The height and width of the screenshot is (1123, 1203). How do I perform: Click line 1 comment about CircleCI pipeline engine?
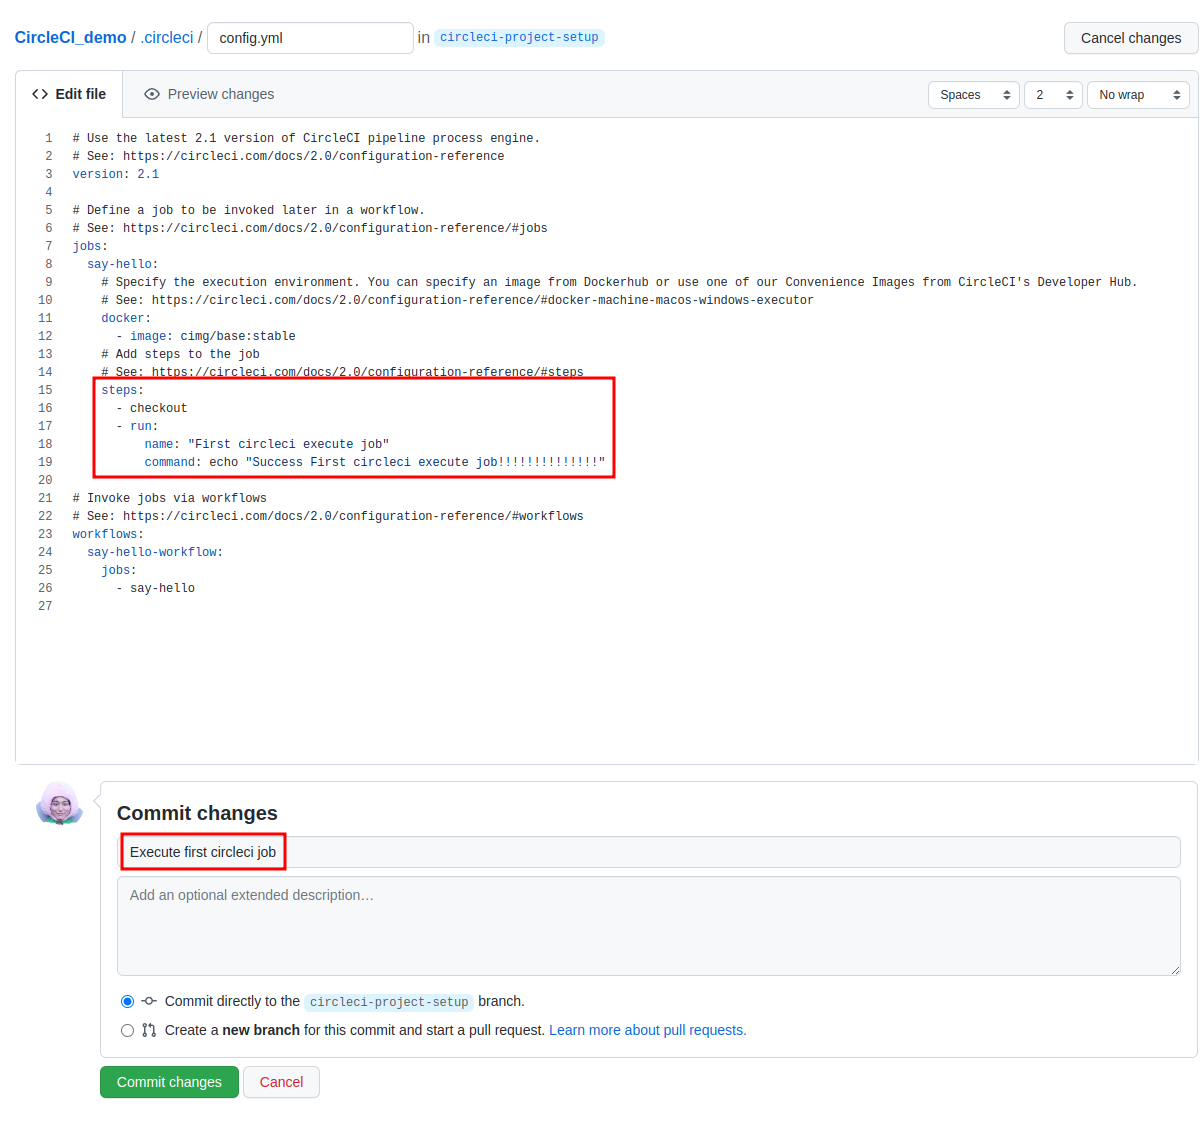306,138
